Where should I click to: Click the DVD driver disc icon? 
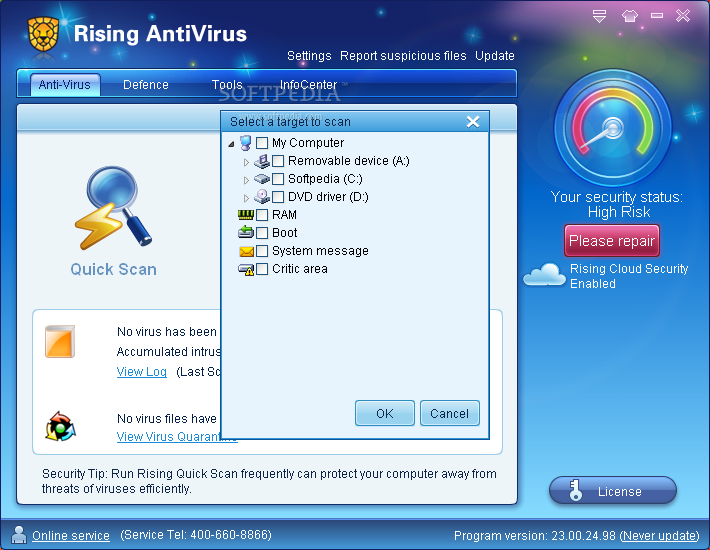[262, 197]
